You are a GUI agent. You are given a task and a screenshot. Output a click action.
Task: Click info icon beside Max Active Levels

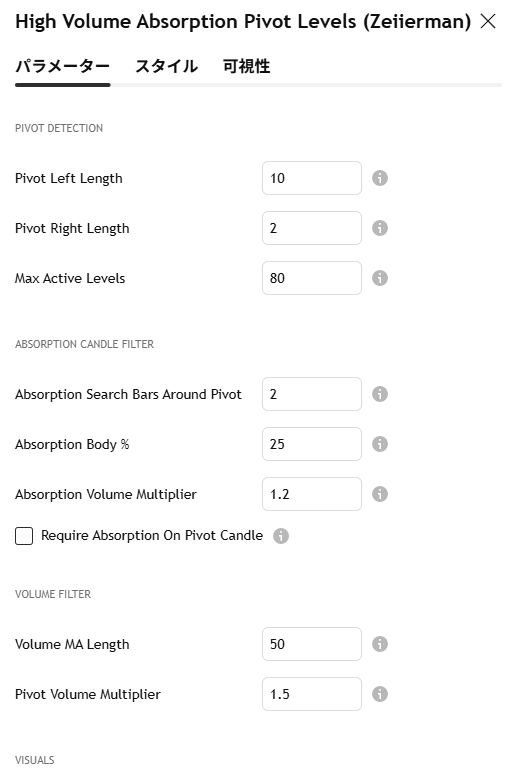379,278
